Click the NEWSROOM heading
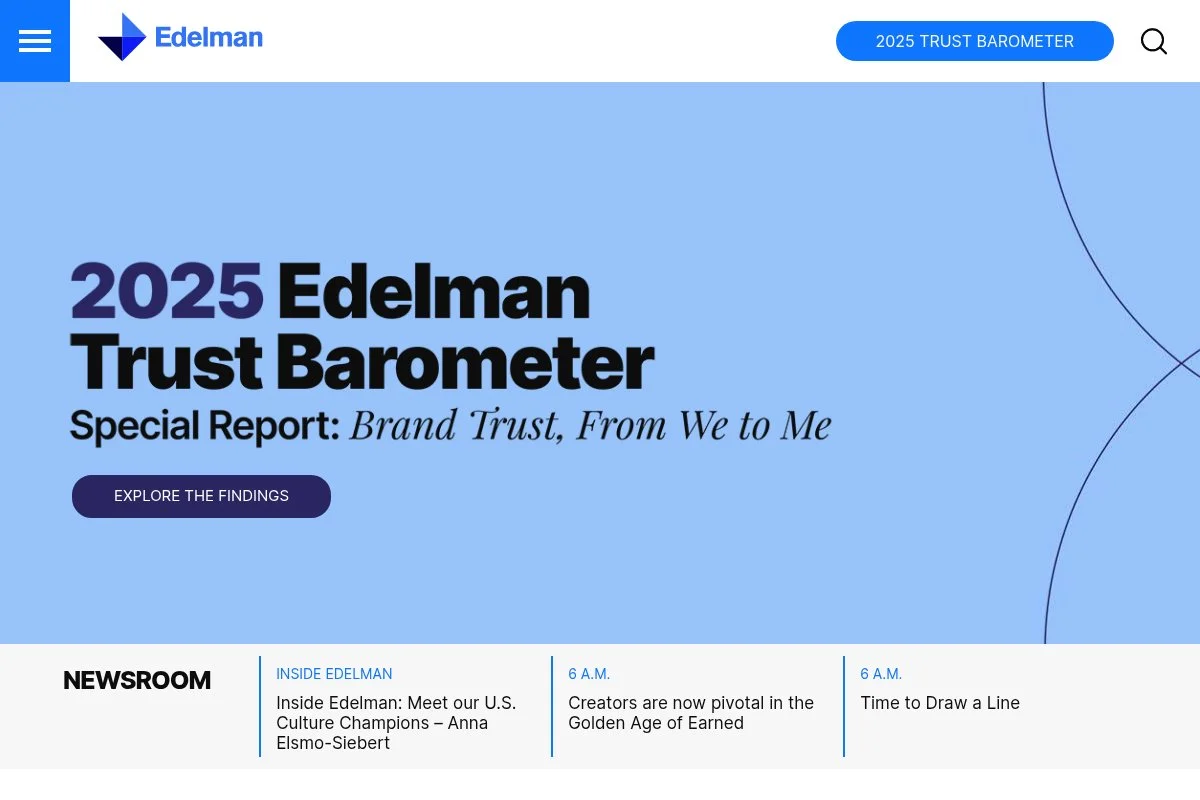This screenshot has height=800, width=1200. [x=136, y=680]
